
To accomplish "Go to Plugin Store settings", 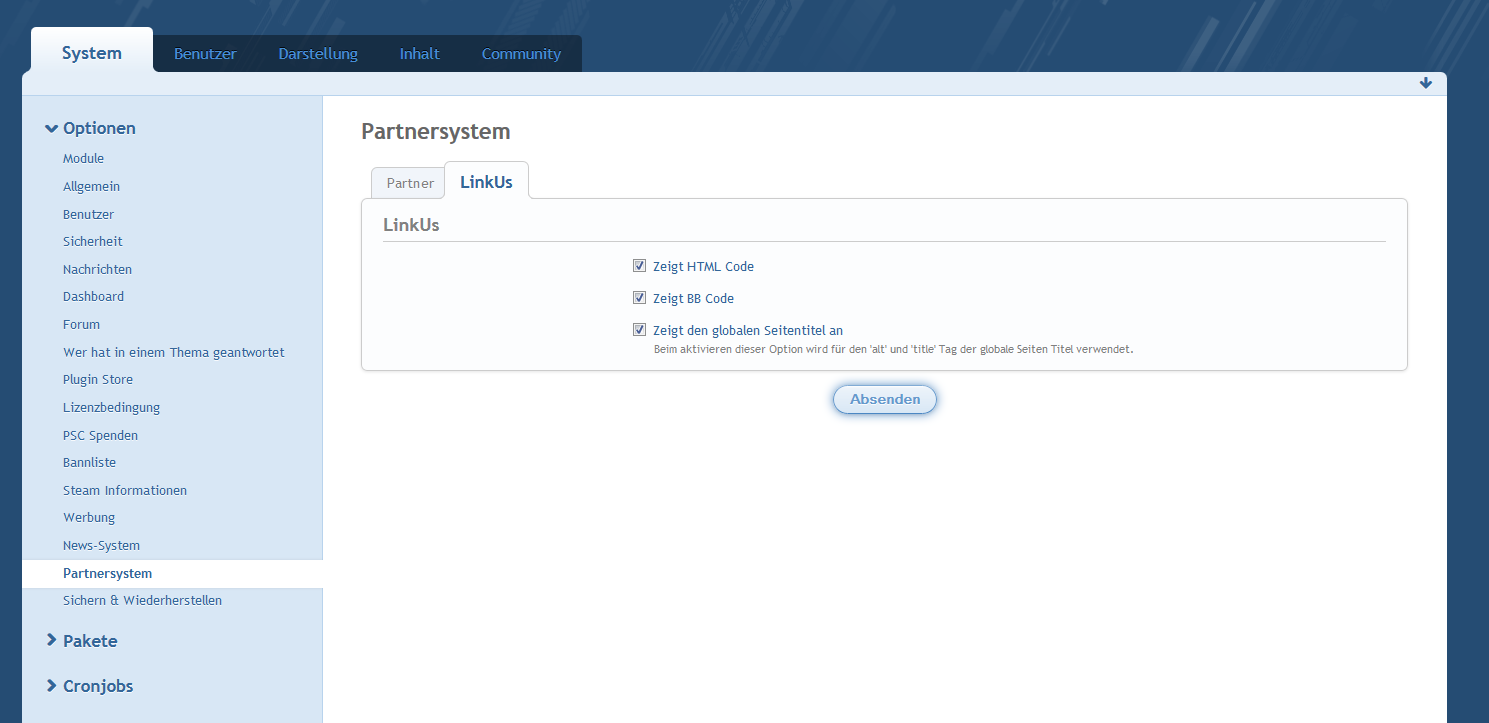I will 97,380.
